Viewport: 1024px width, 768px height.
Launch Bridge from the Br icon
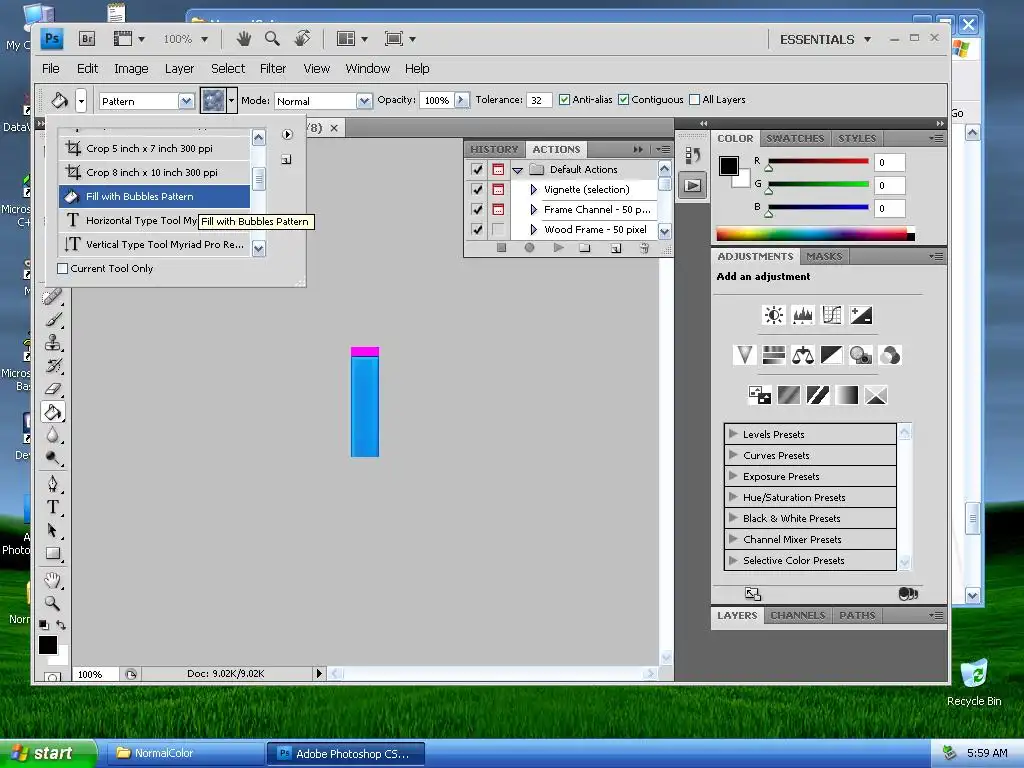[87, 39]
